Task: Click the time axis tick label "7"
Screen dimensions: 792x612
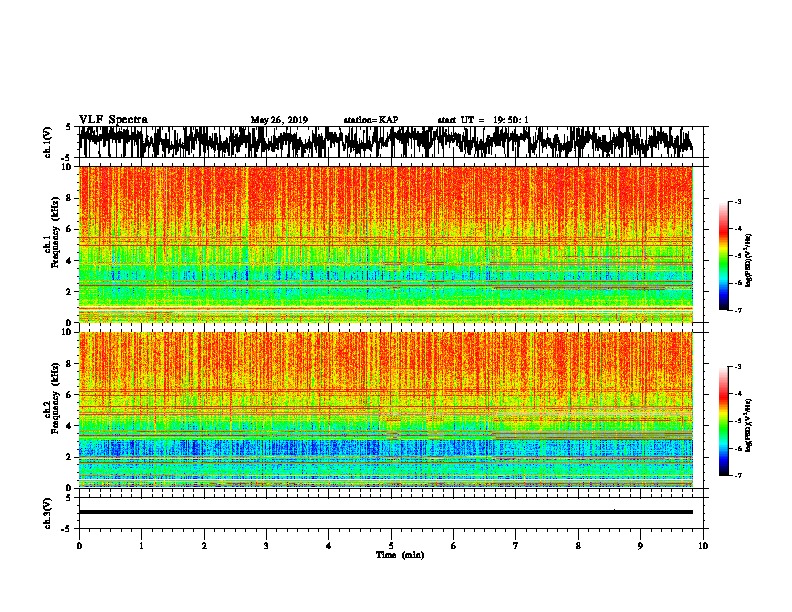Action: 516,546
